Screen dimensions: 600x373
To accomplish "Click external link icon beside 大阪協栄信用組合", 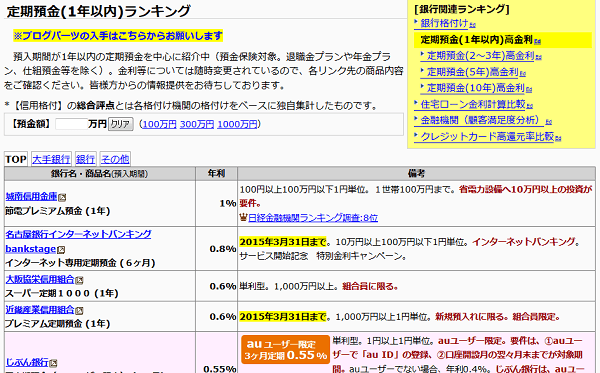I will point(79,280).
